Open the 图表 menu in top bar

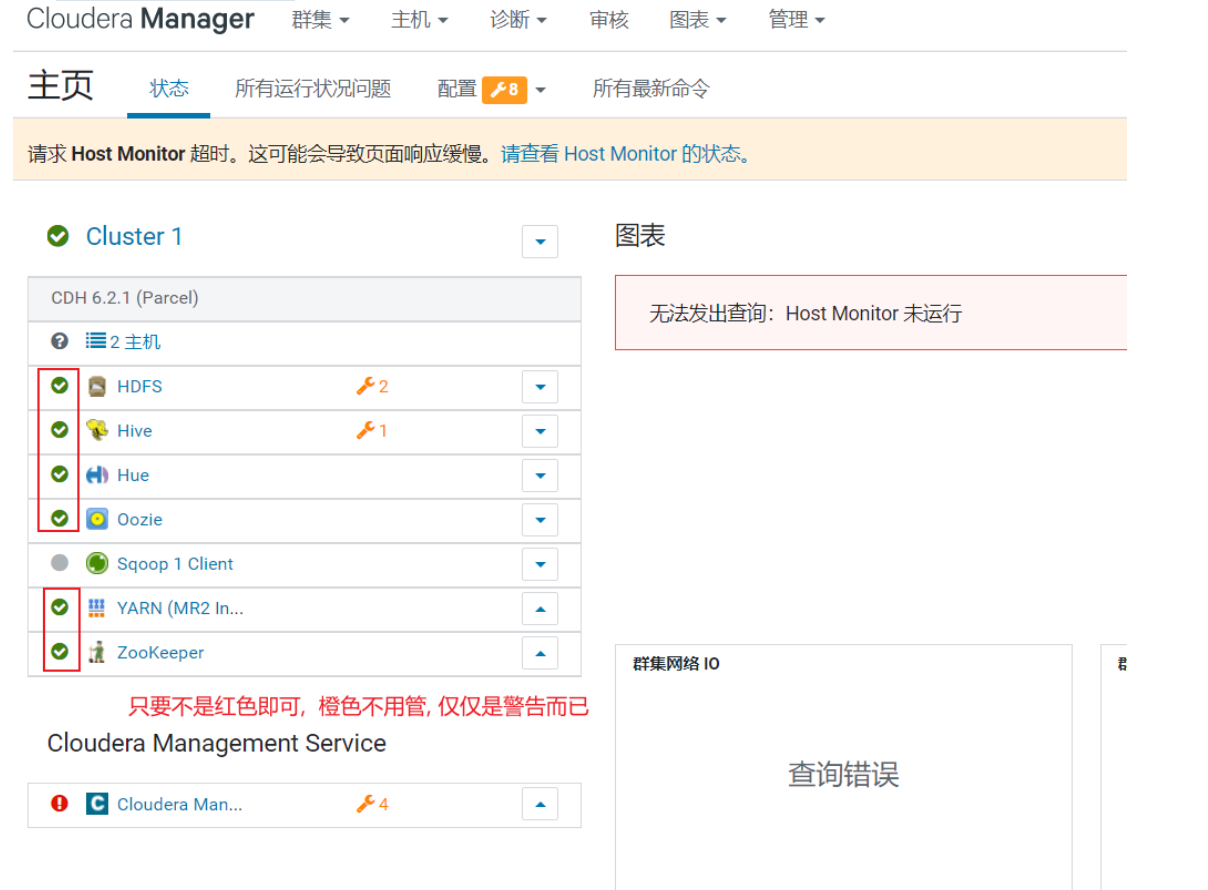click(698, 20)
